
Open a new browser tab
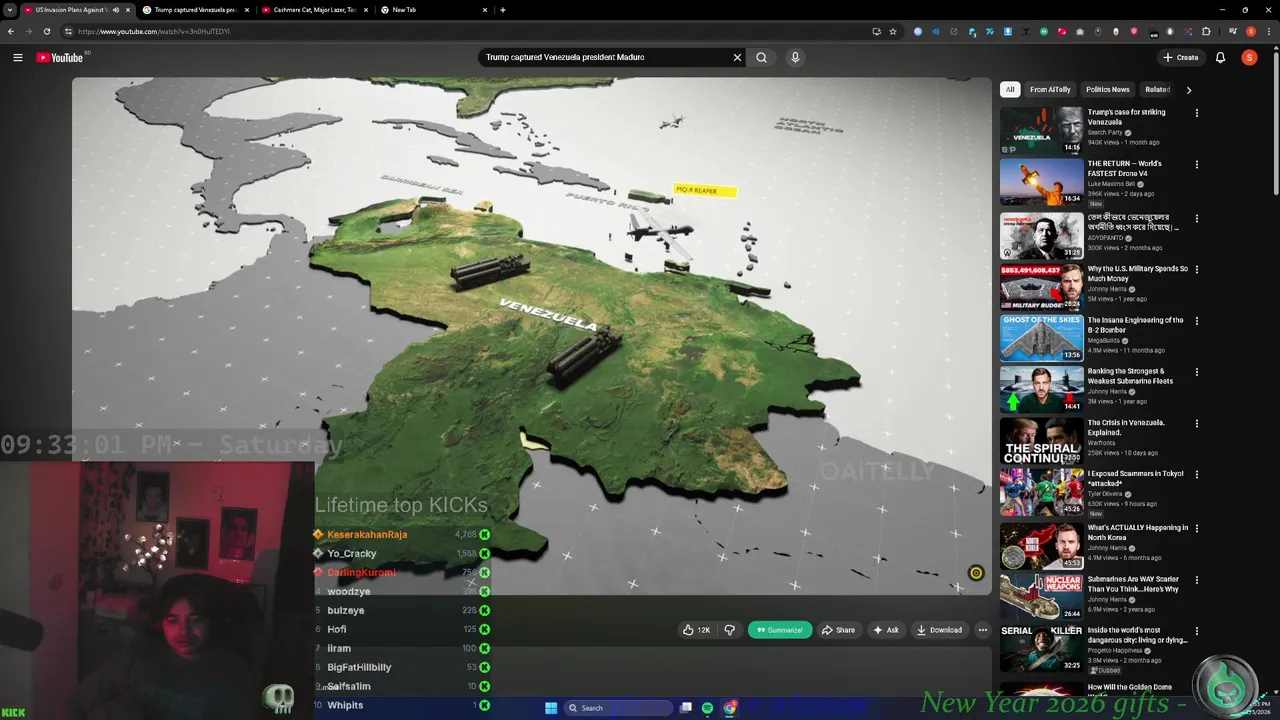pos(502,10)
